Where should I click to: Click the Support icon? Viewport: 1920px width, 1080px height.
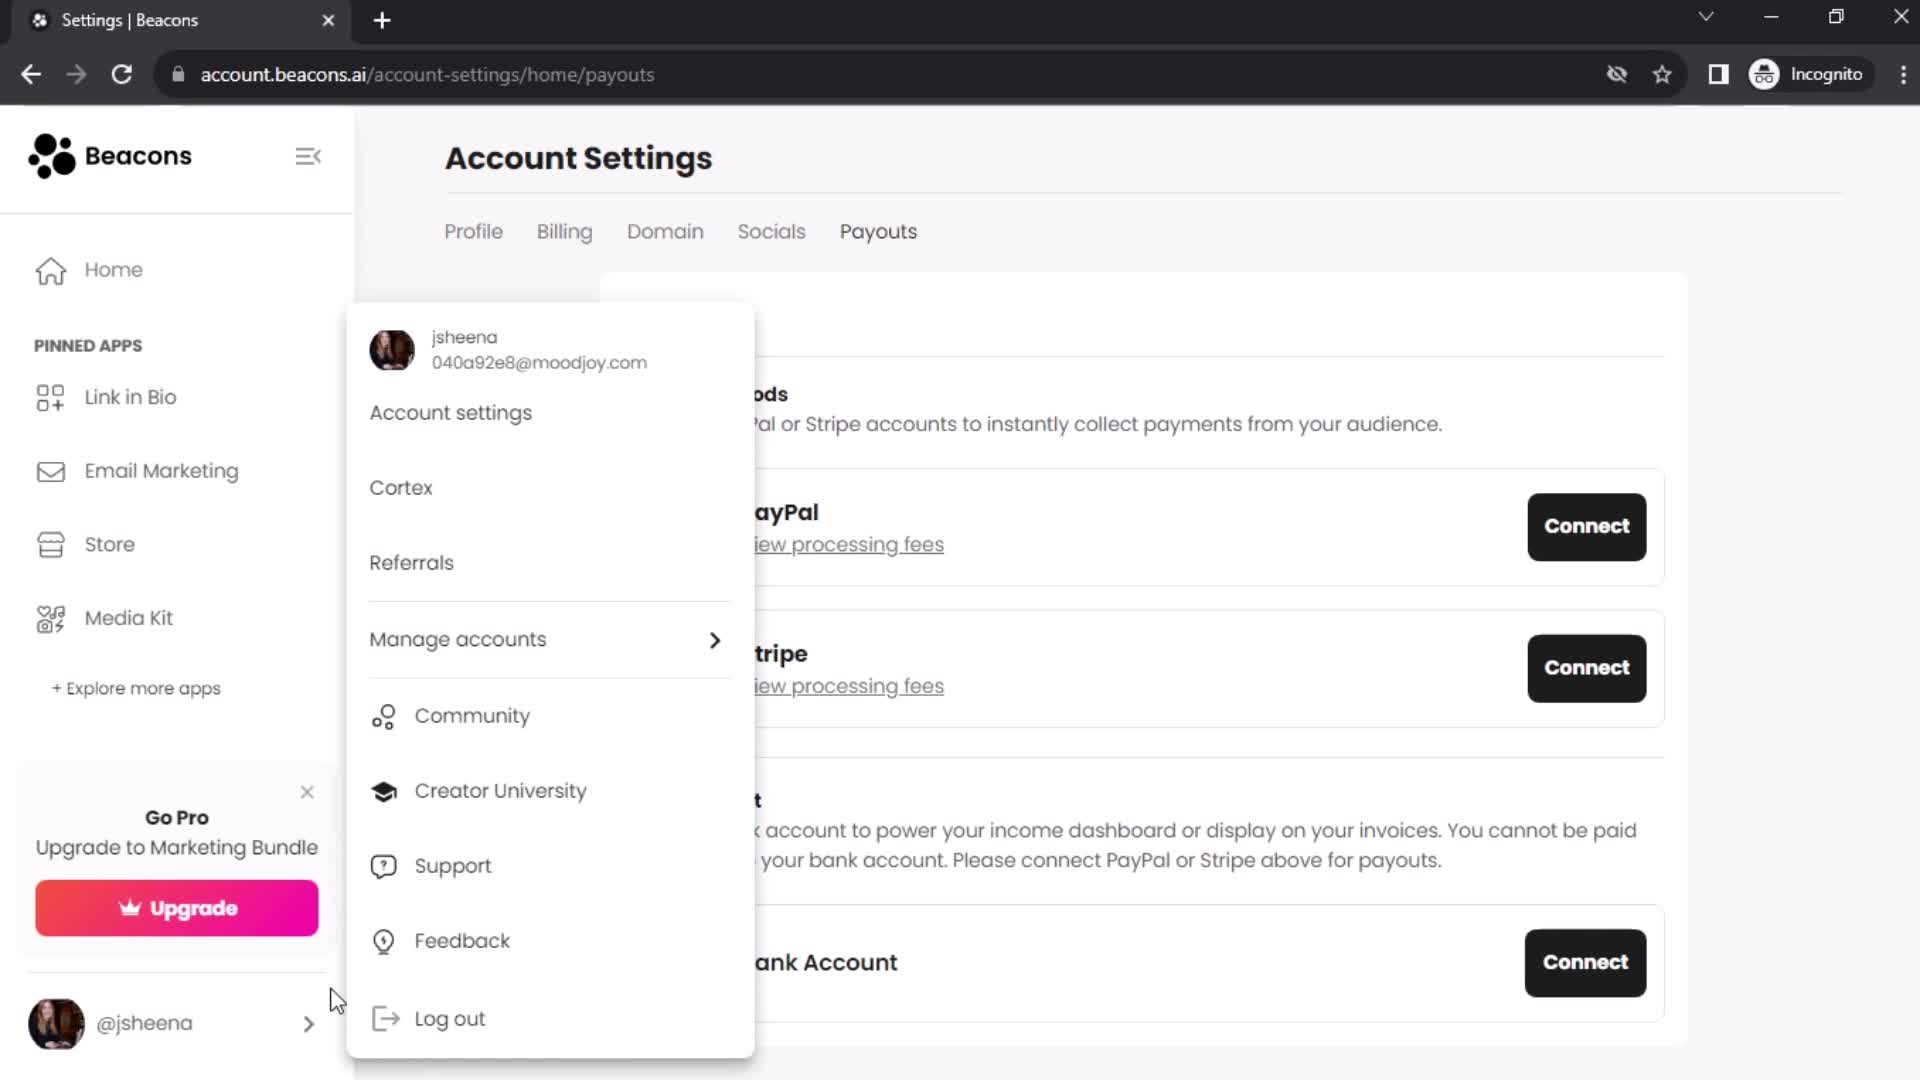[x=384, y=866]
